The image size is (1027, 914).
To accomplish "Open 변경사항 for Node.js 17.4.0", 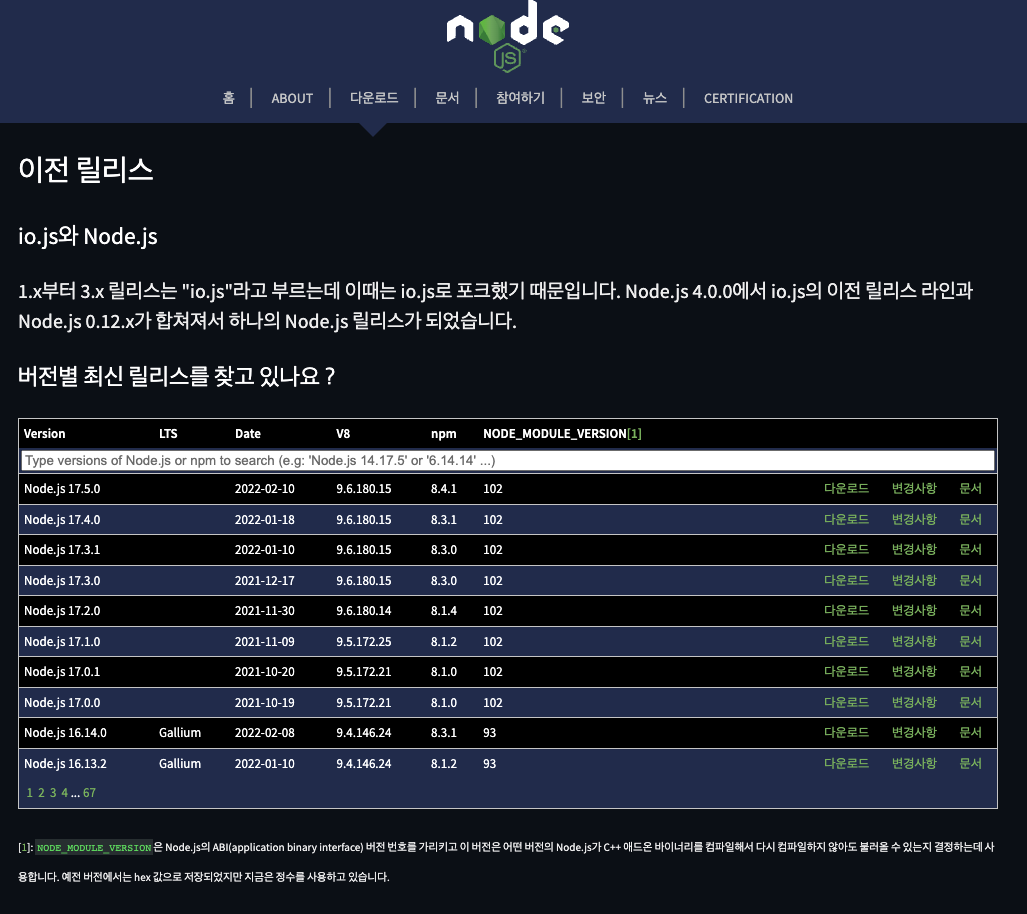I will (x=914, y=520).
